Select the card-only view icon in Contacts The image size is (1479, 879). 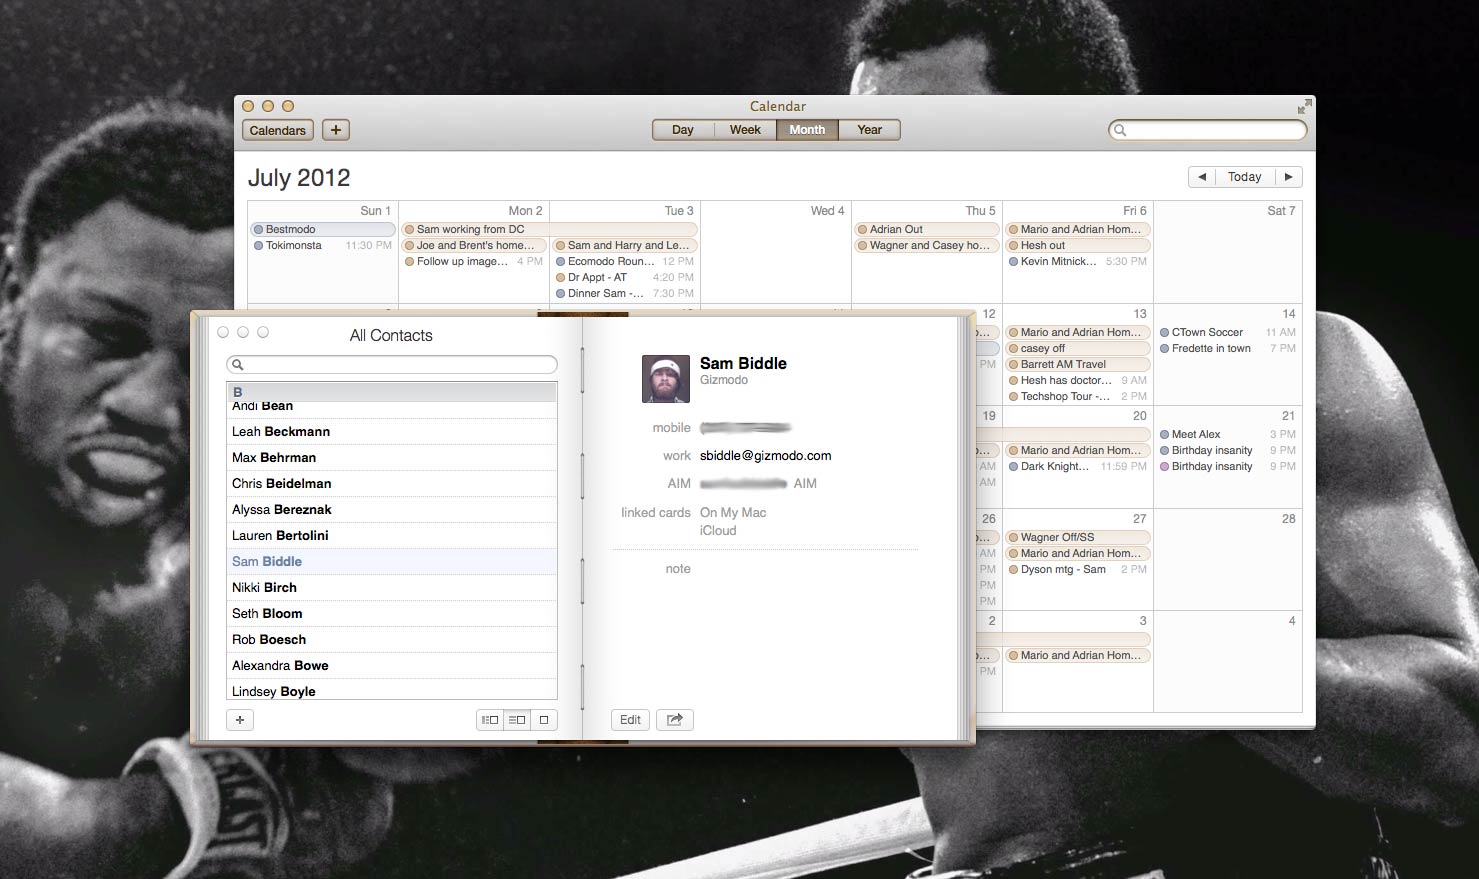click(544, 720)
